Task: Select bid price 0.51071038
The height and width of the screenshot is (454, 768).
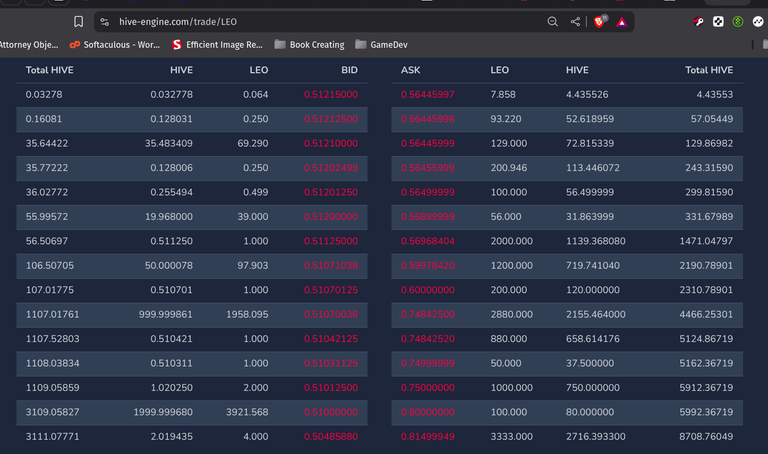Action: point(331,265)
